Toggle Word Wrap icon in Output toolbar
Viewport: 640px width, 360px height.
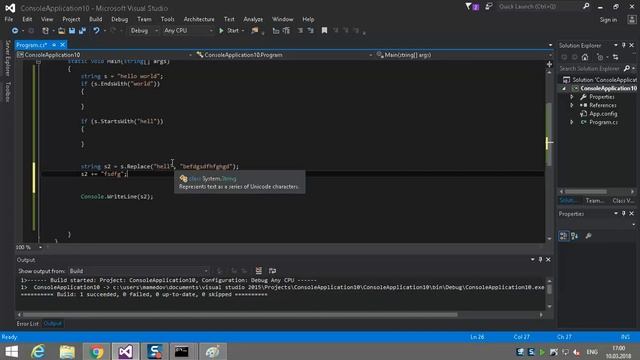[x=272, y=271]
